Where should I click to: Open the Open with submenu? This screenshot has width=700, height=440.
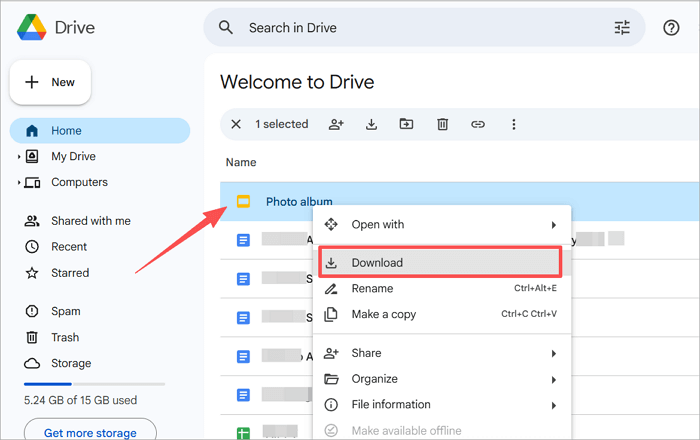[442, 224]
